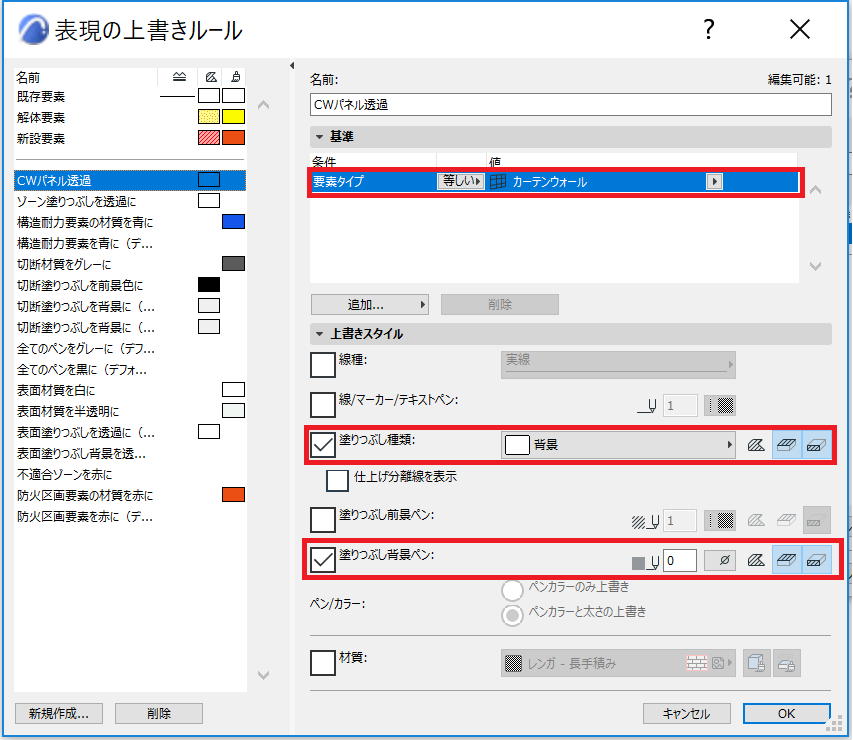Click the line type column header icon
This screenshot has height=740, width=853.
pyautogui.click(x=179, y=77)
